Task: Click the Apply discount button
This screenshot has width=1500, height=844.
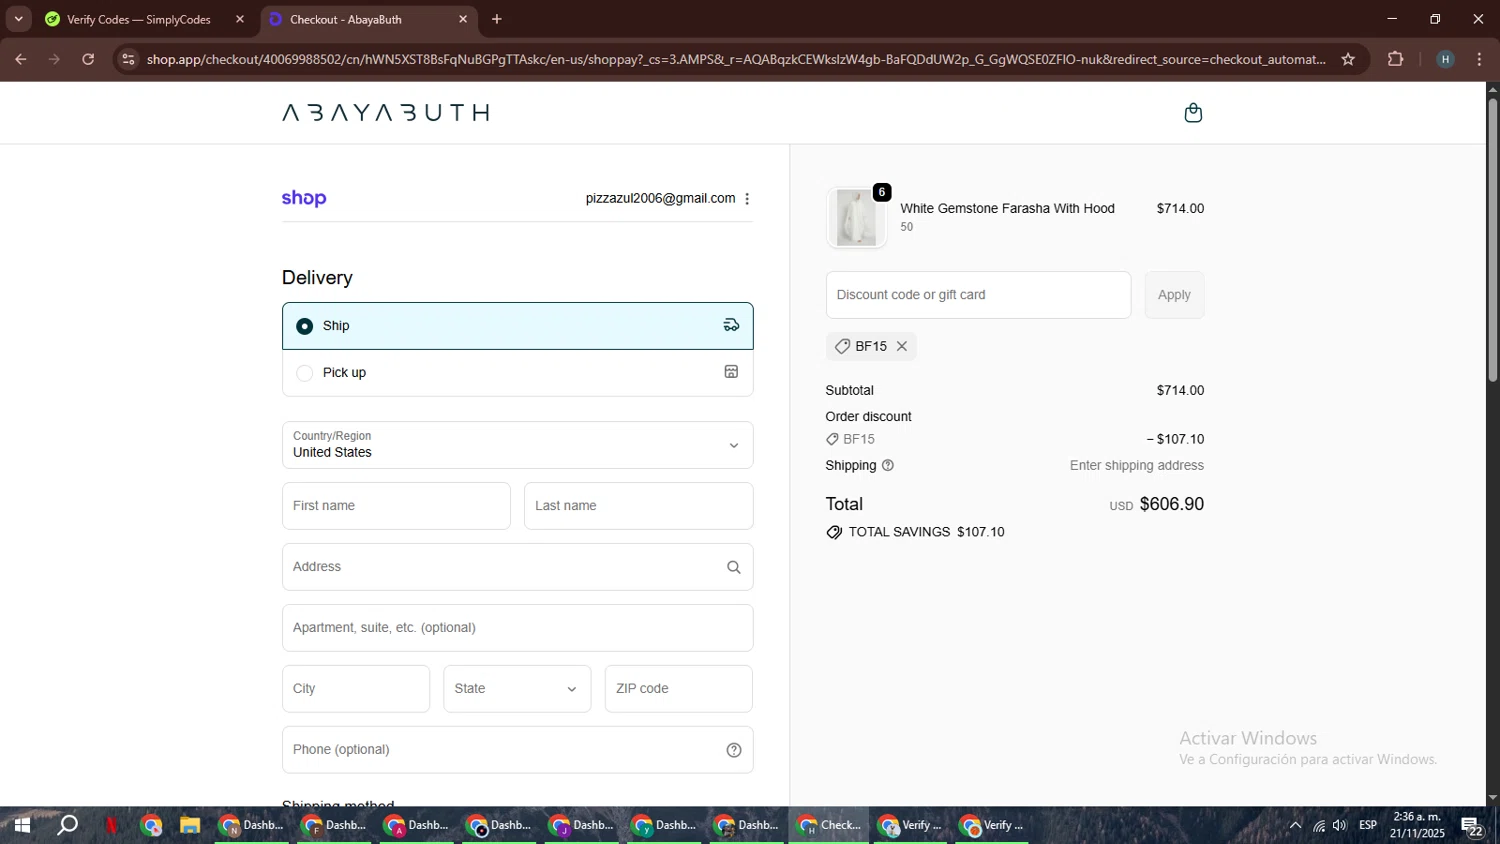Action: [x=1174, y=295]
